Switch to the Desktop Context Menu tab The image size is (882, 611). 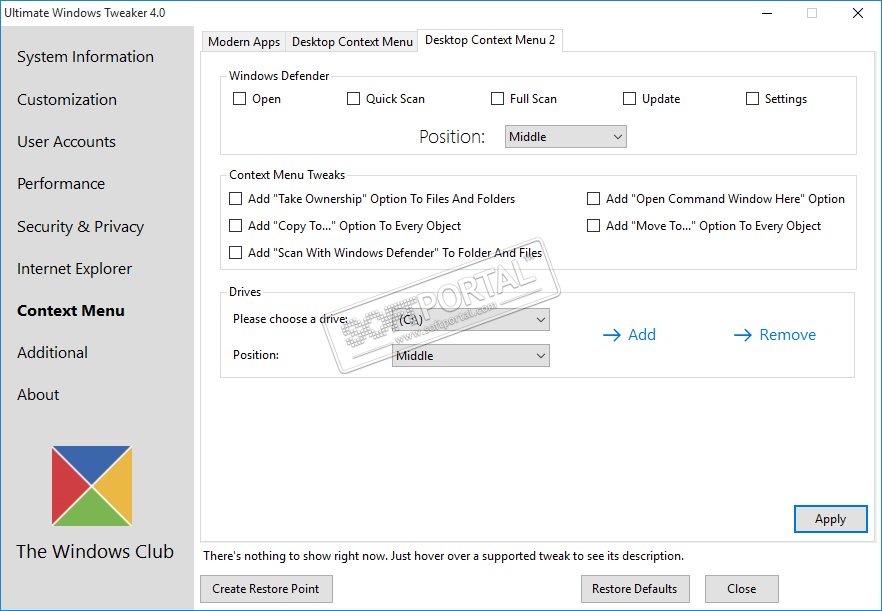point(352,42)
